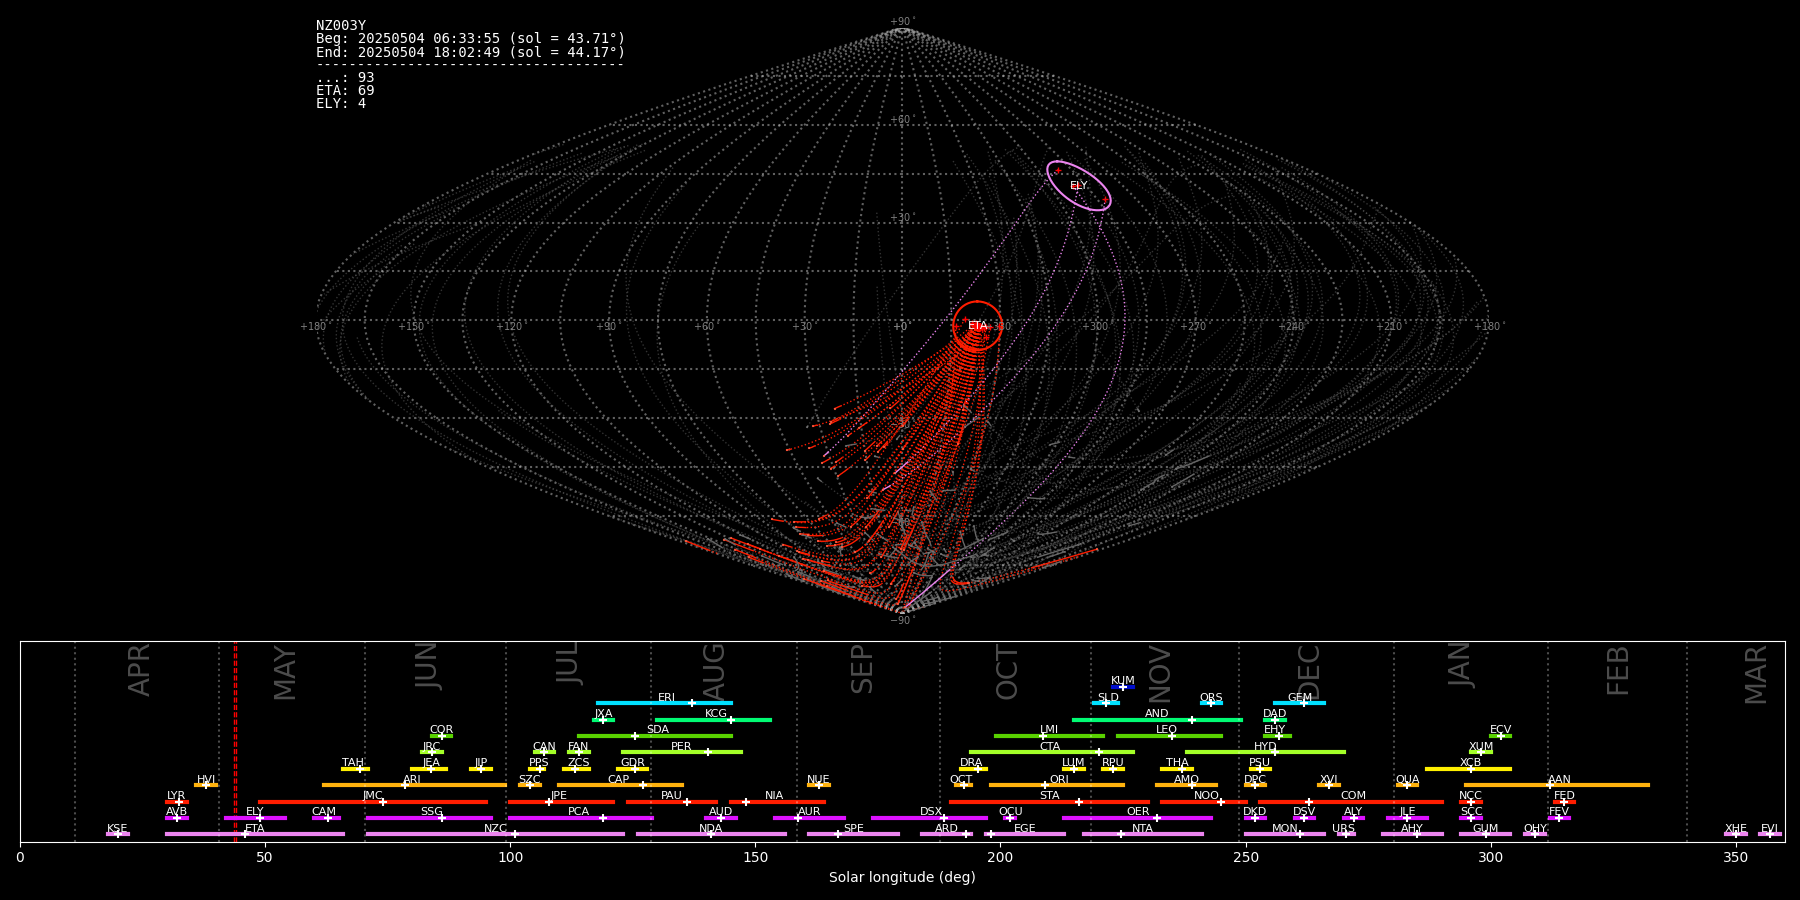Click the 'Beg: 20250504 06:33:55' line
1800x900 pixels.
pyautogui.click(x=470, y=39)
